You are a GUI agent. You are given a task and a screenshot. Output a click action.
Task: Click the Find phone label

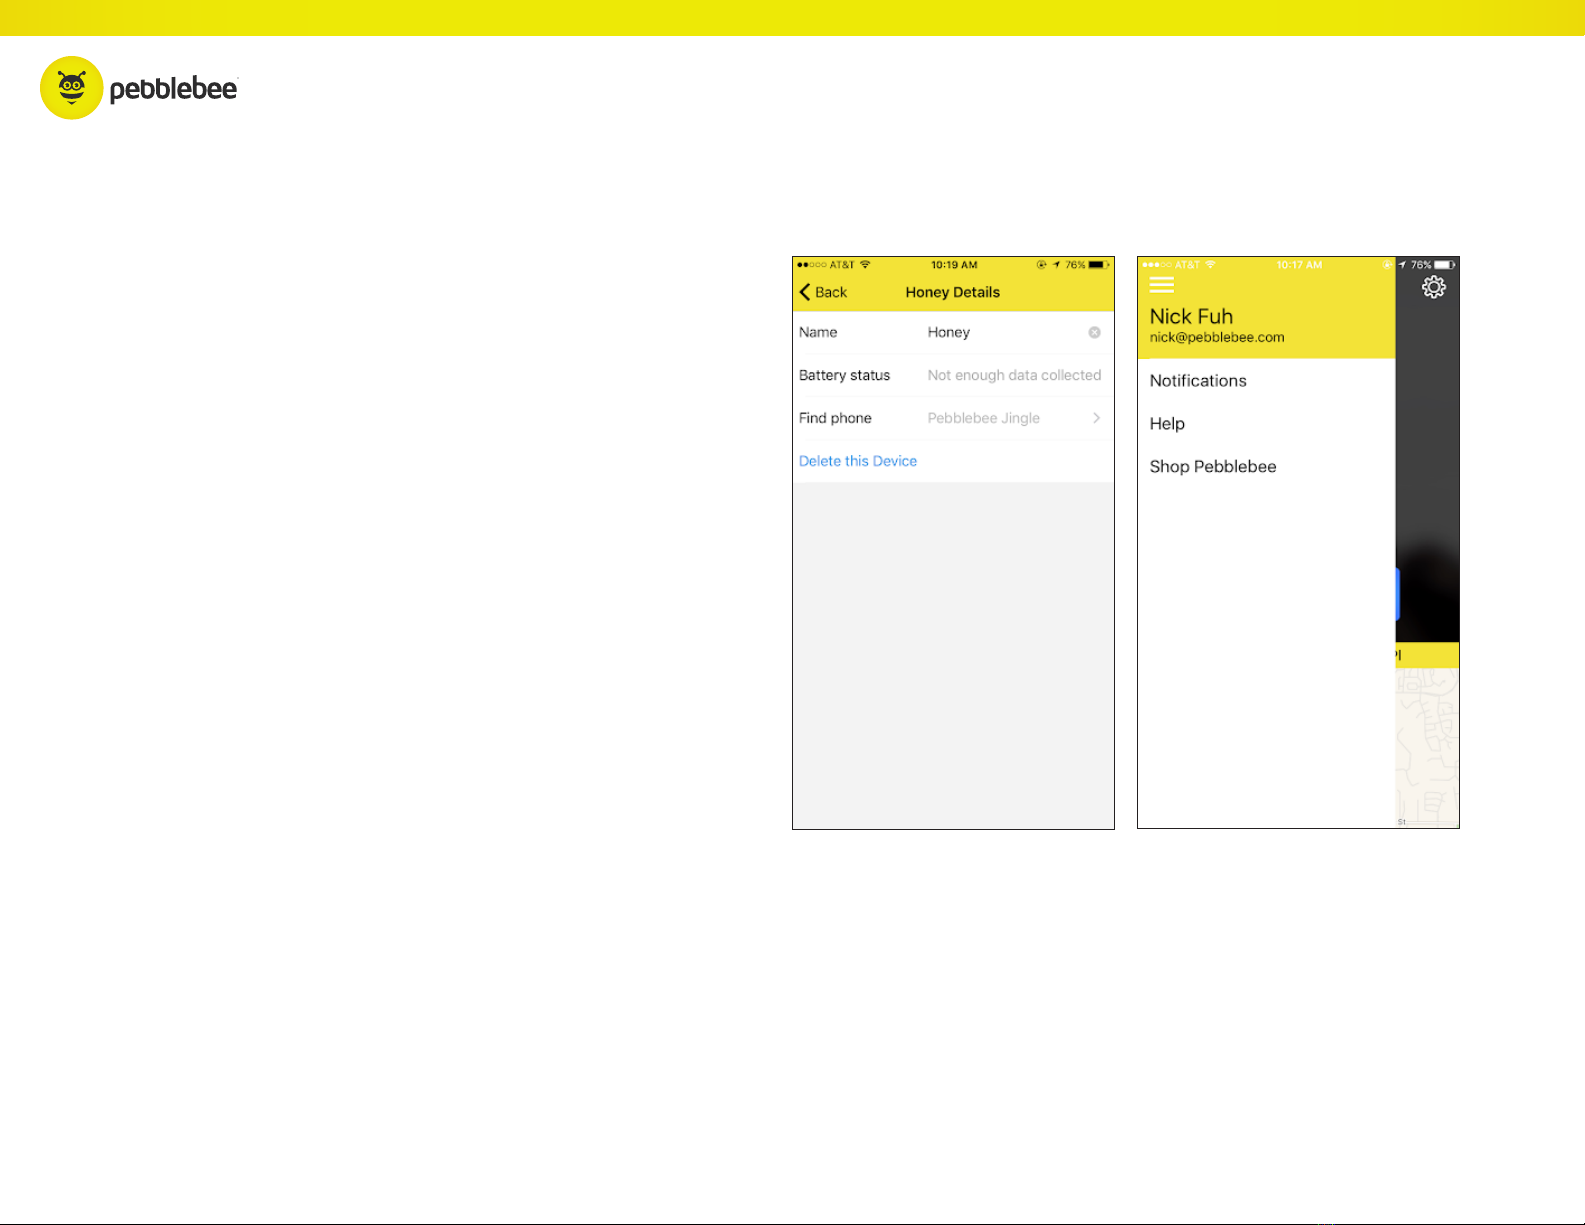click(x=835, y=418)
